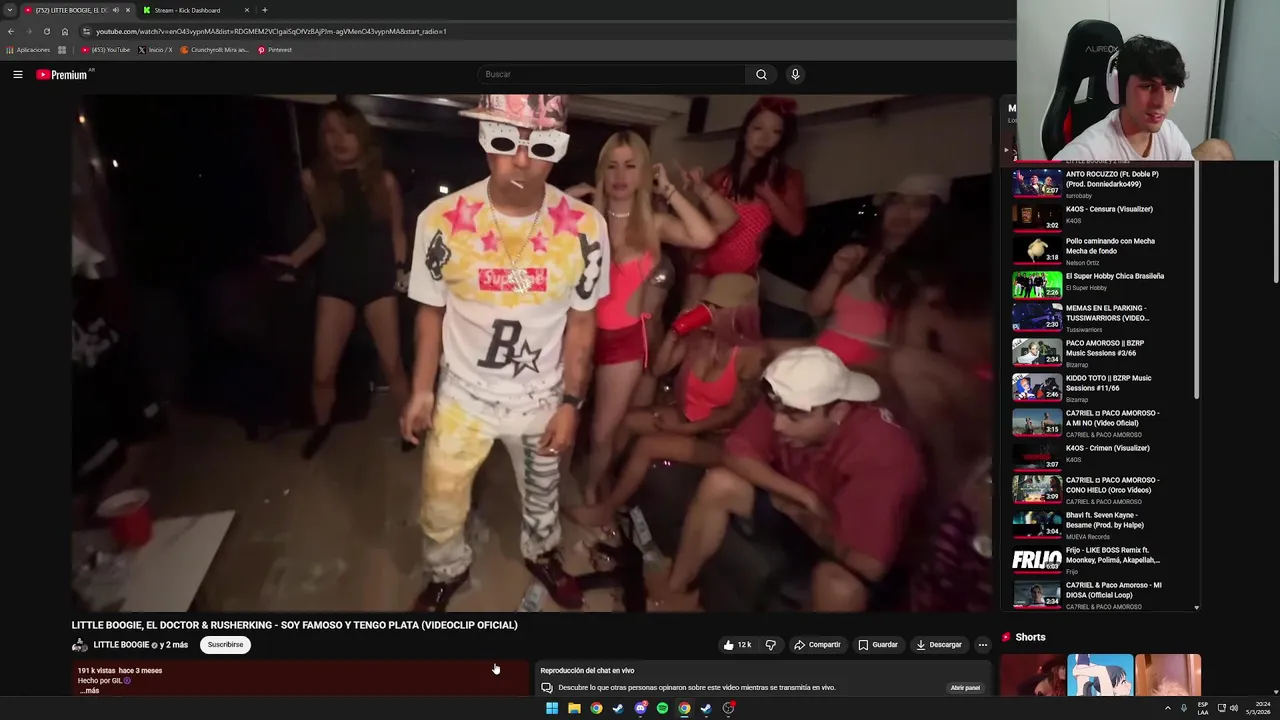Go to browser home page

[x=65, y=31]
